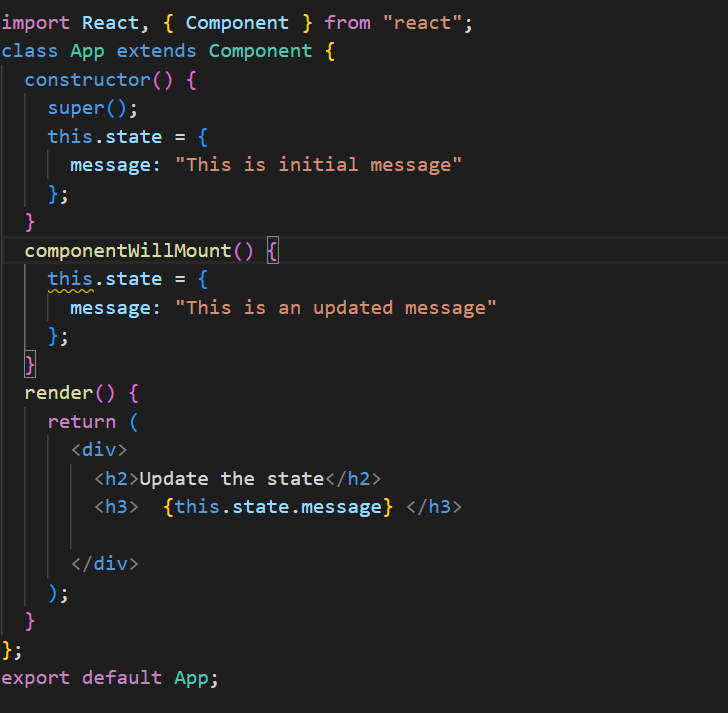
Task: Place cursor in "This is an updated message" string
Action: [336, 307]
